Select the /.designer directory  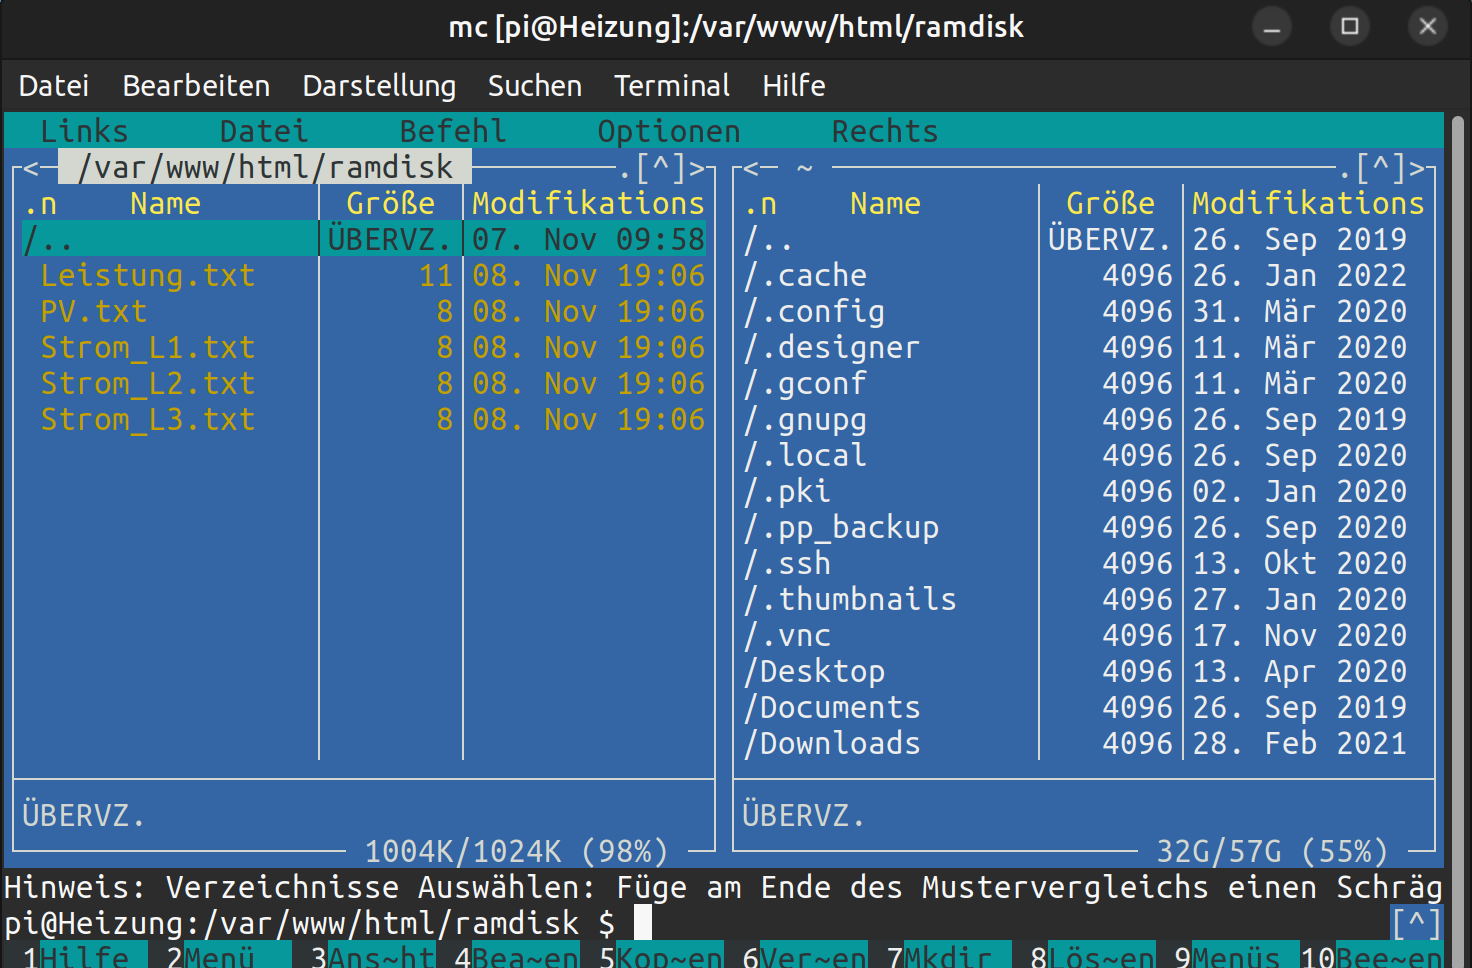(1084, 347)
